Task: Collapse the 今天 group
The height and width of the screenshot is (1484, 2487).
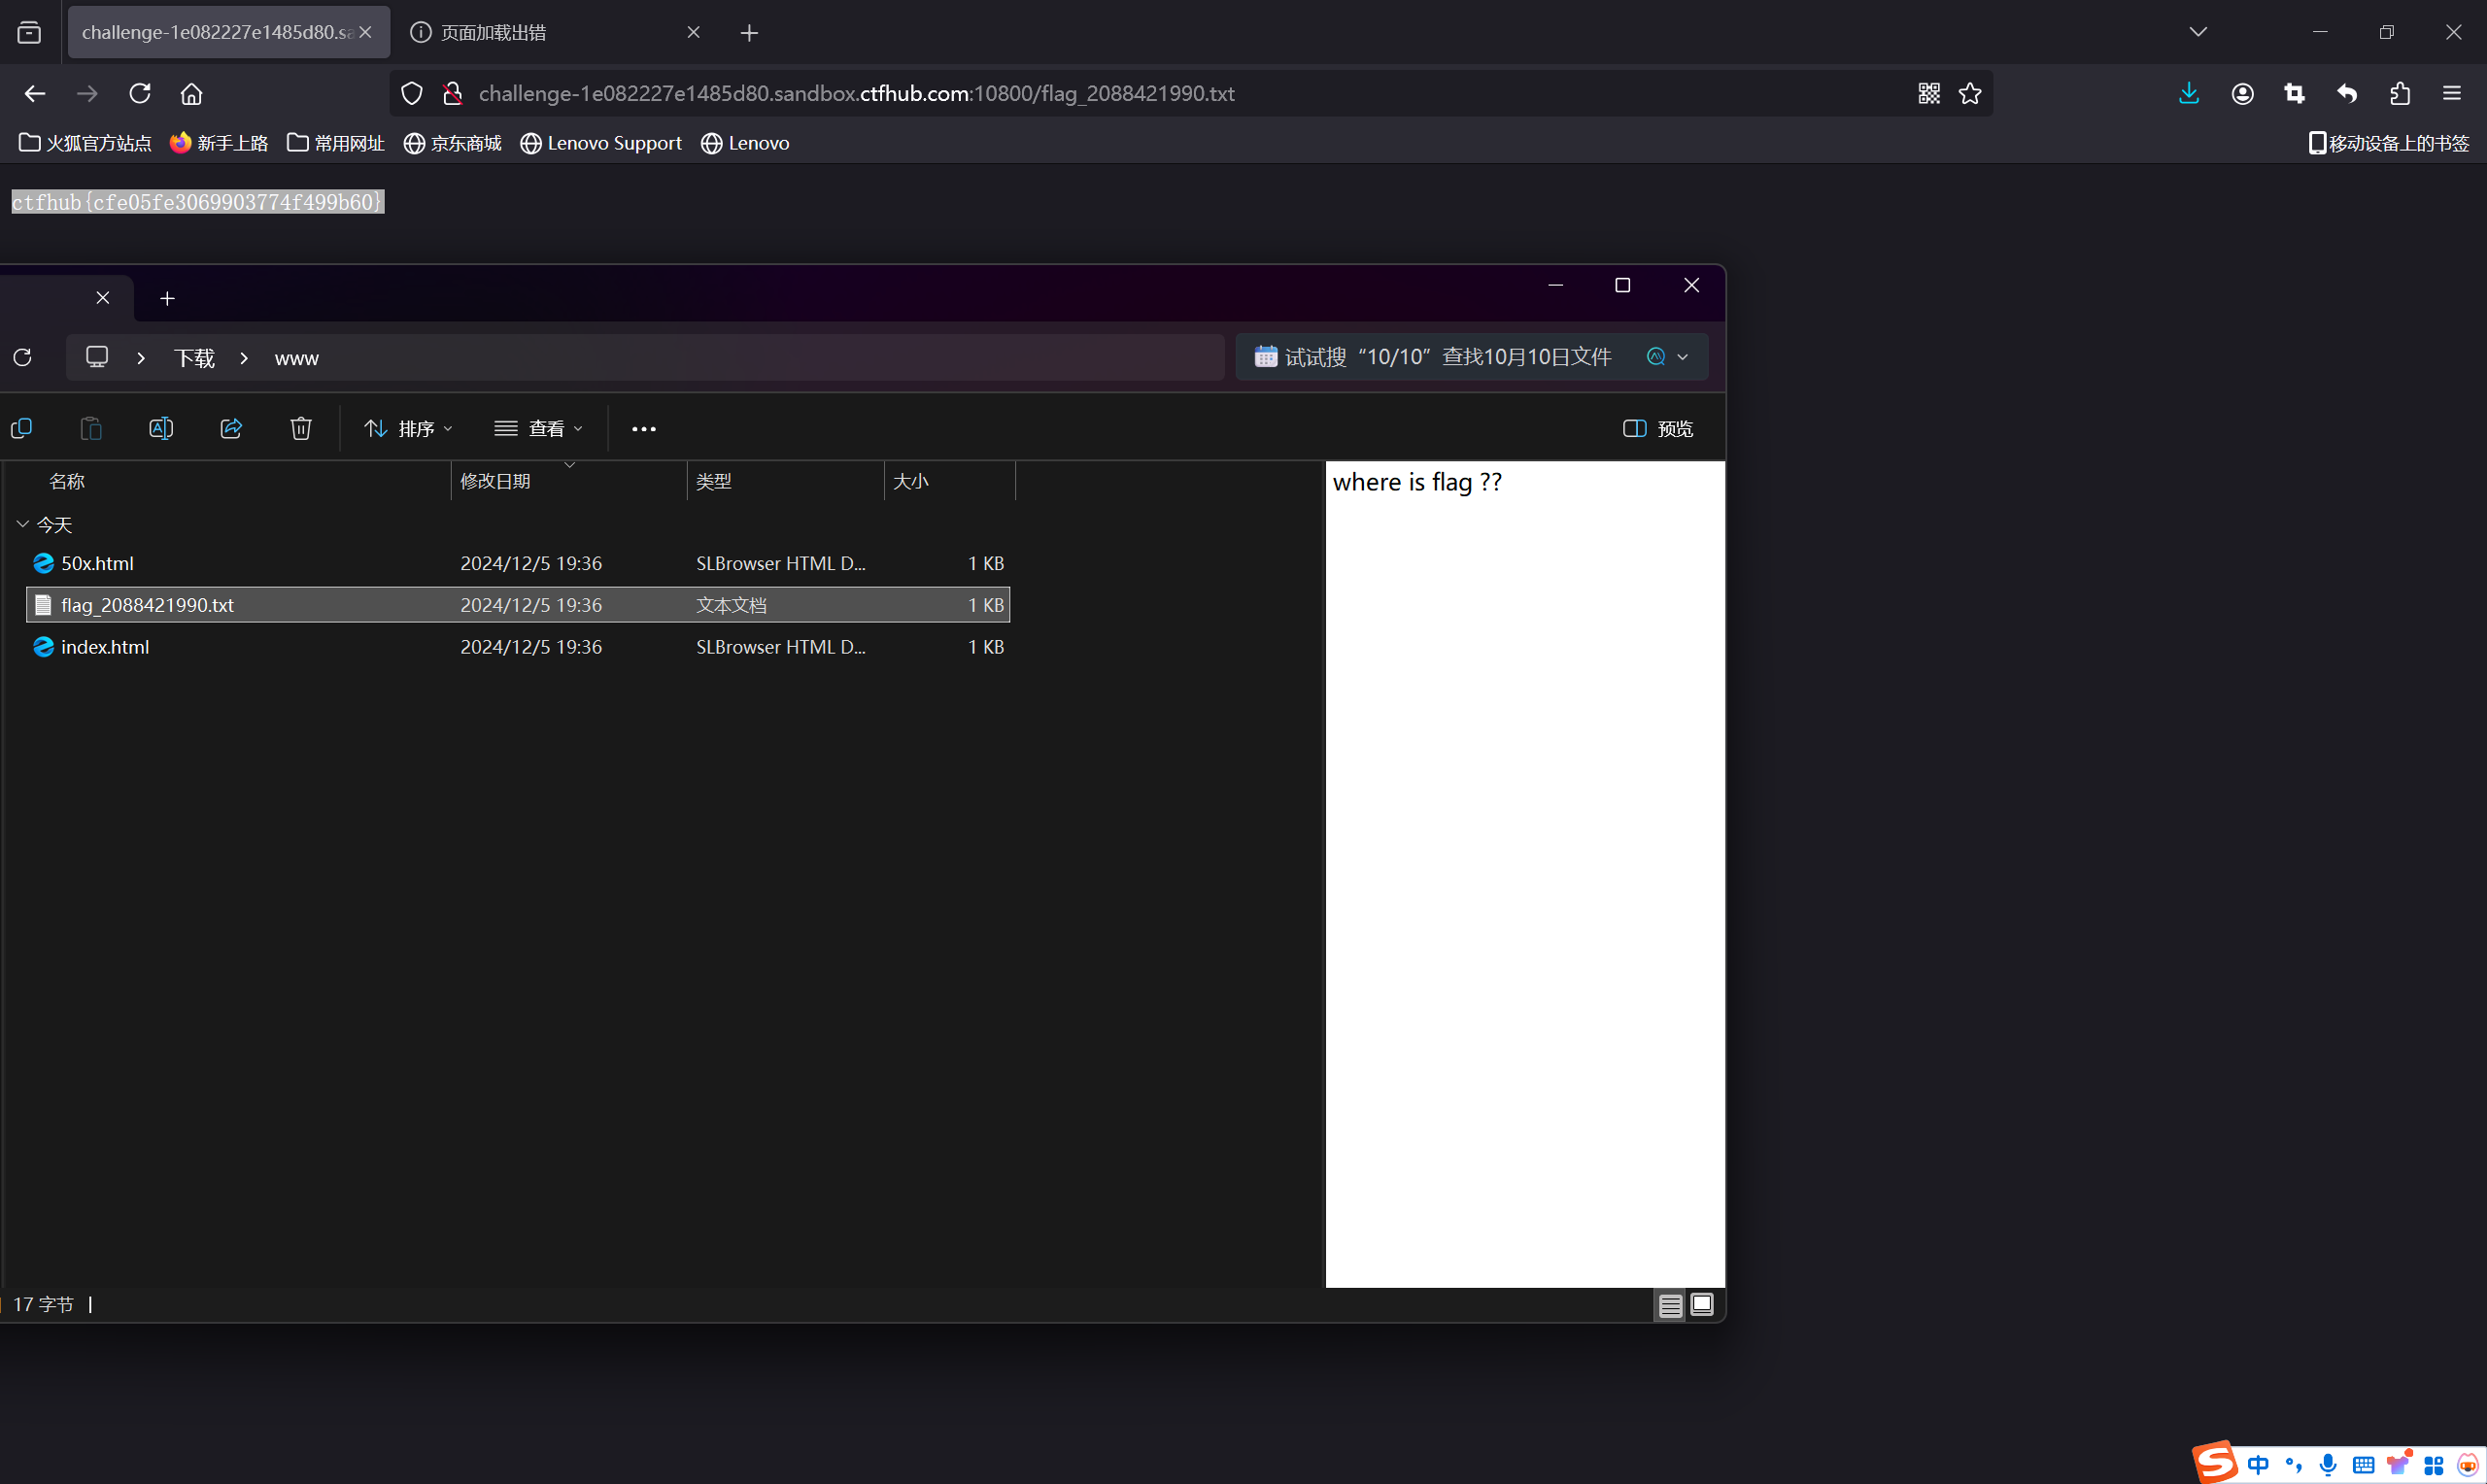Action: 23,524
